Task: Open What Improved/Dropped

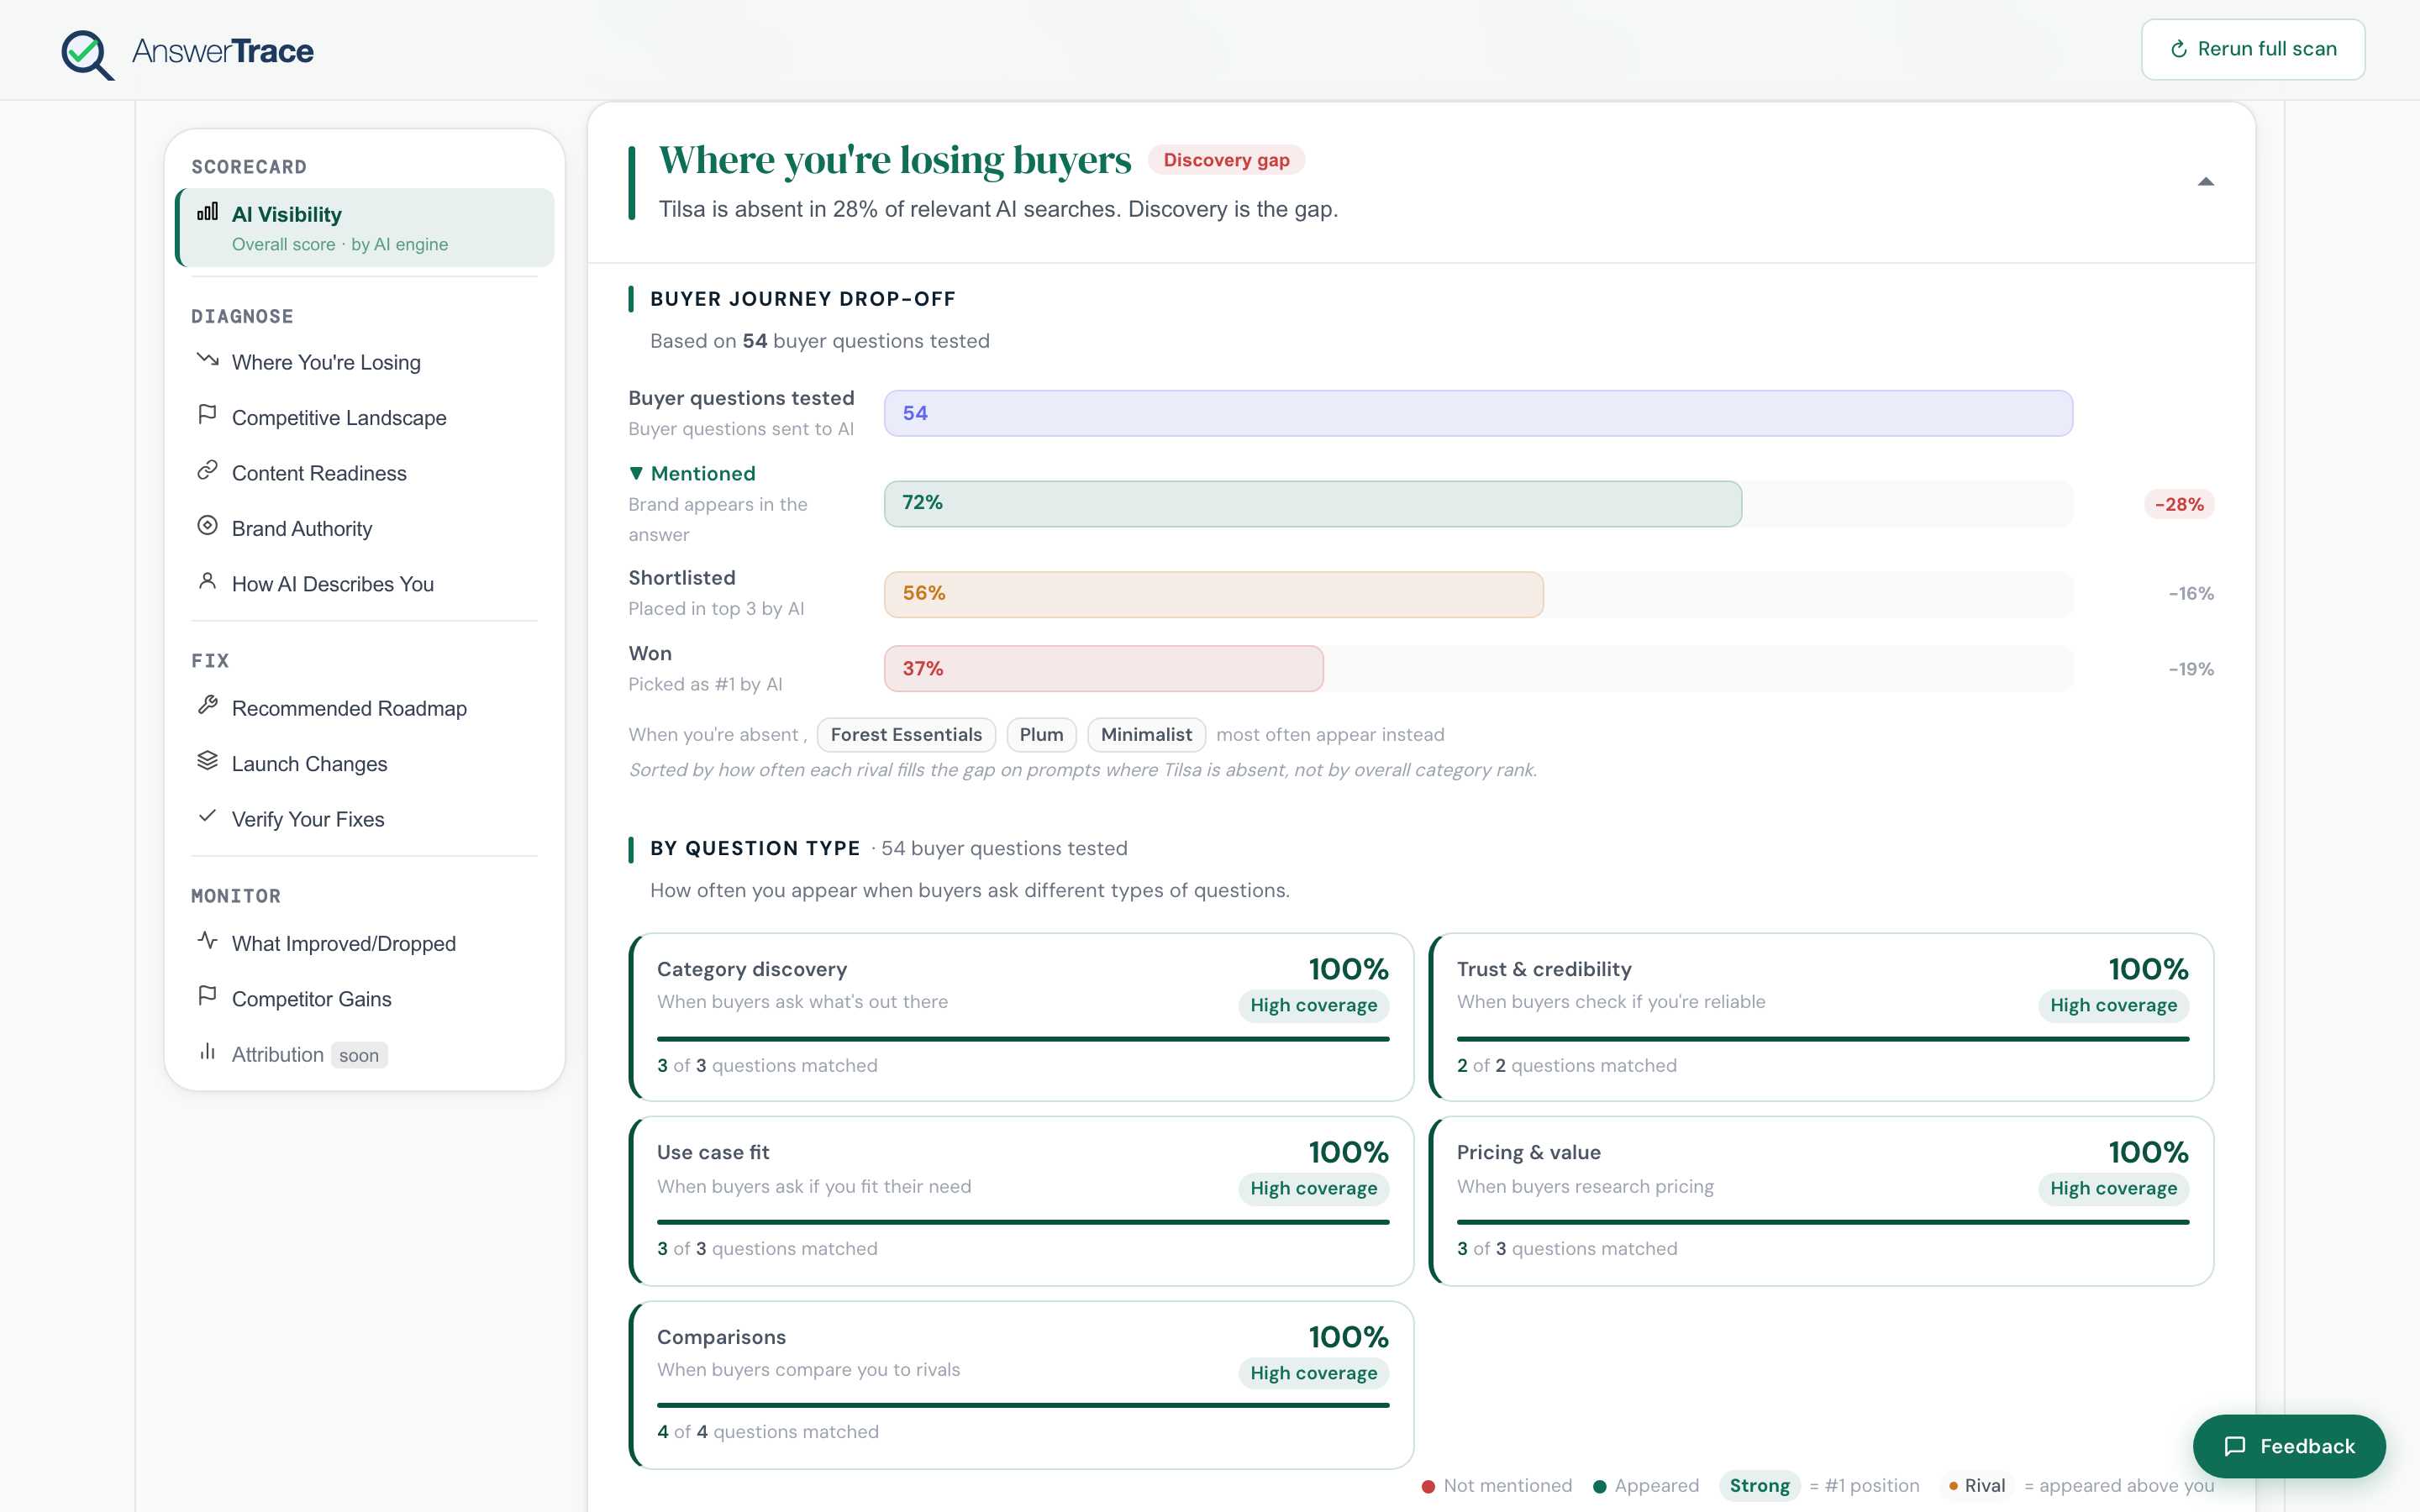Action: [365, 943]
